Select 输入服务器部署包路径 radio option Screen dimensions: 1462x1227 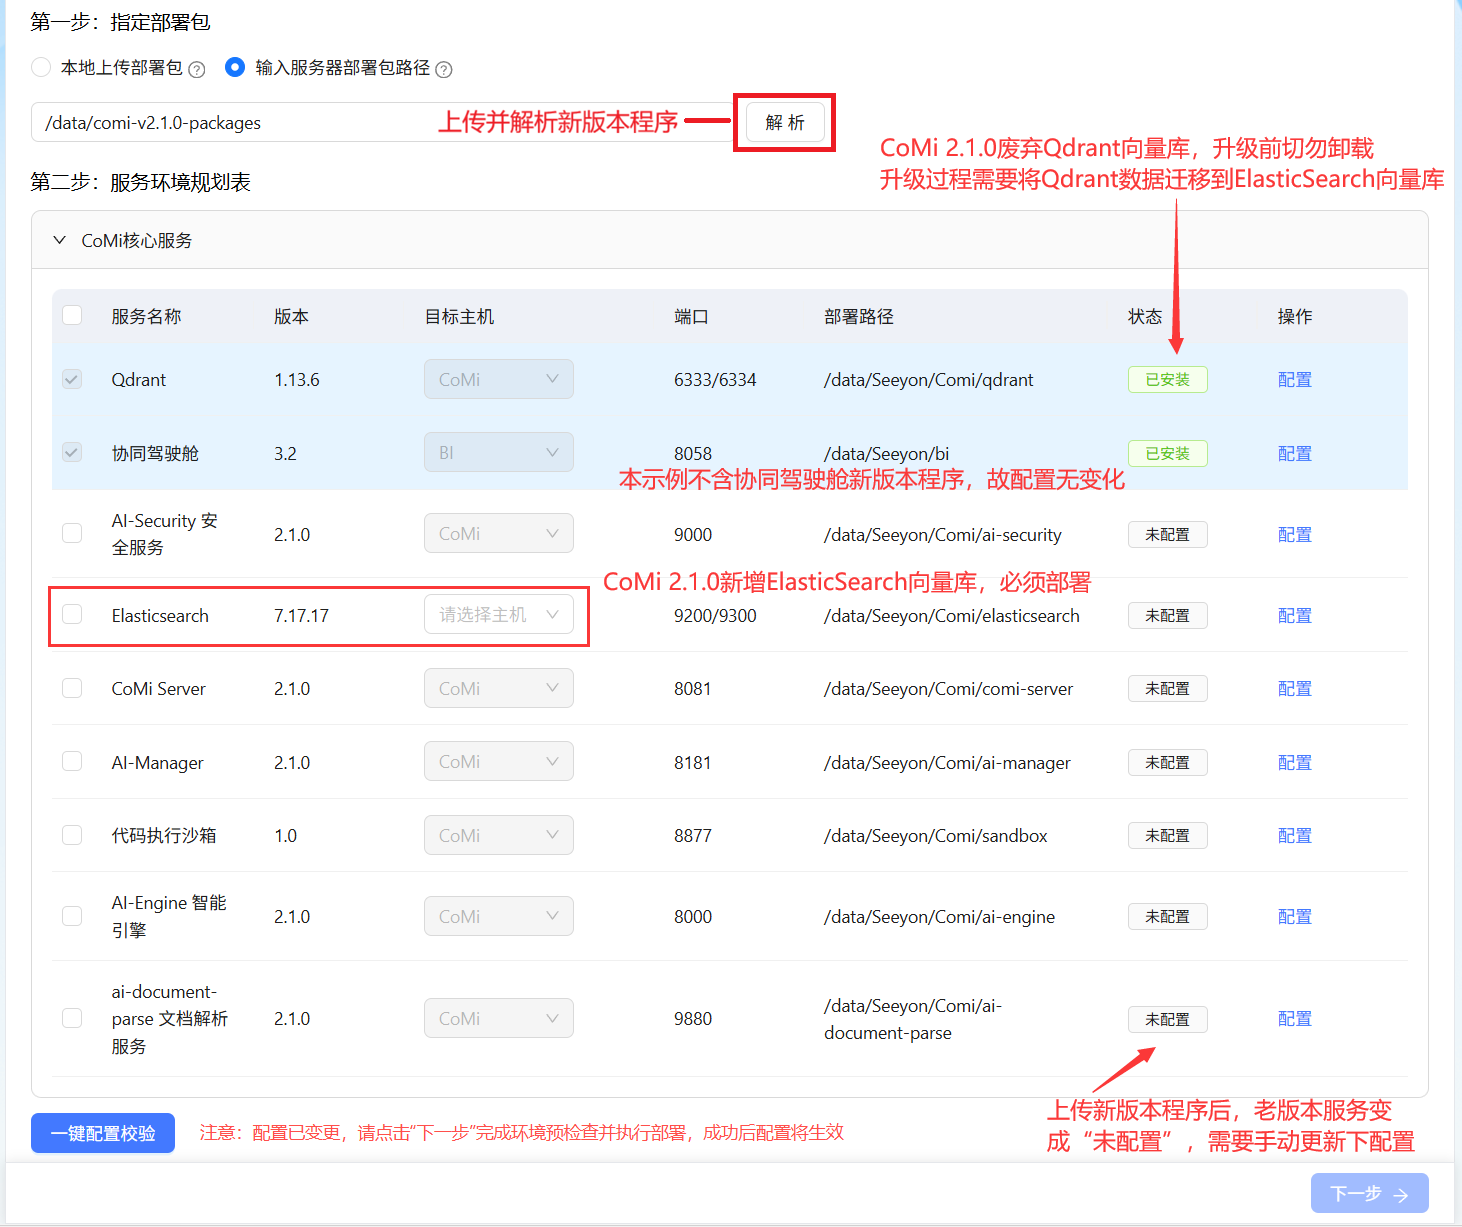(x=235, y=67)
